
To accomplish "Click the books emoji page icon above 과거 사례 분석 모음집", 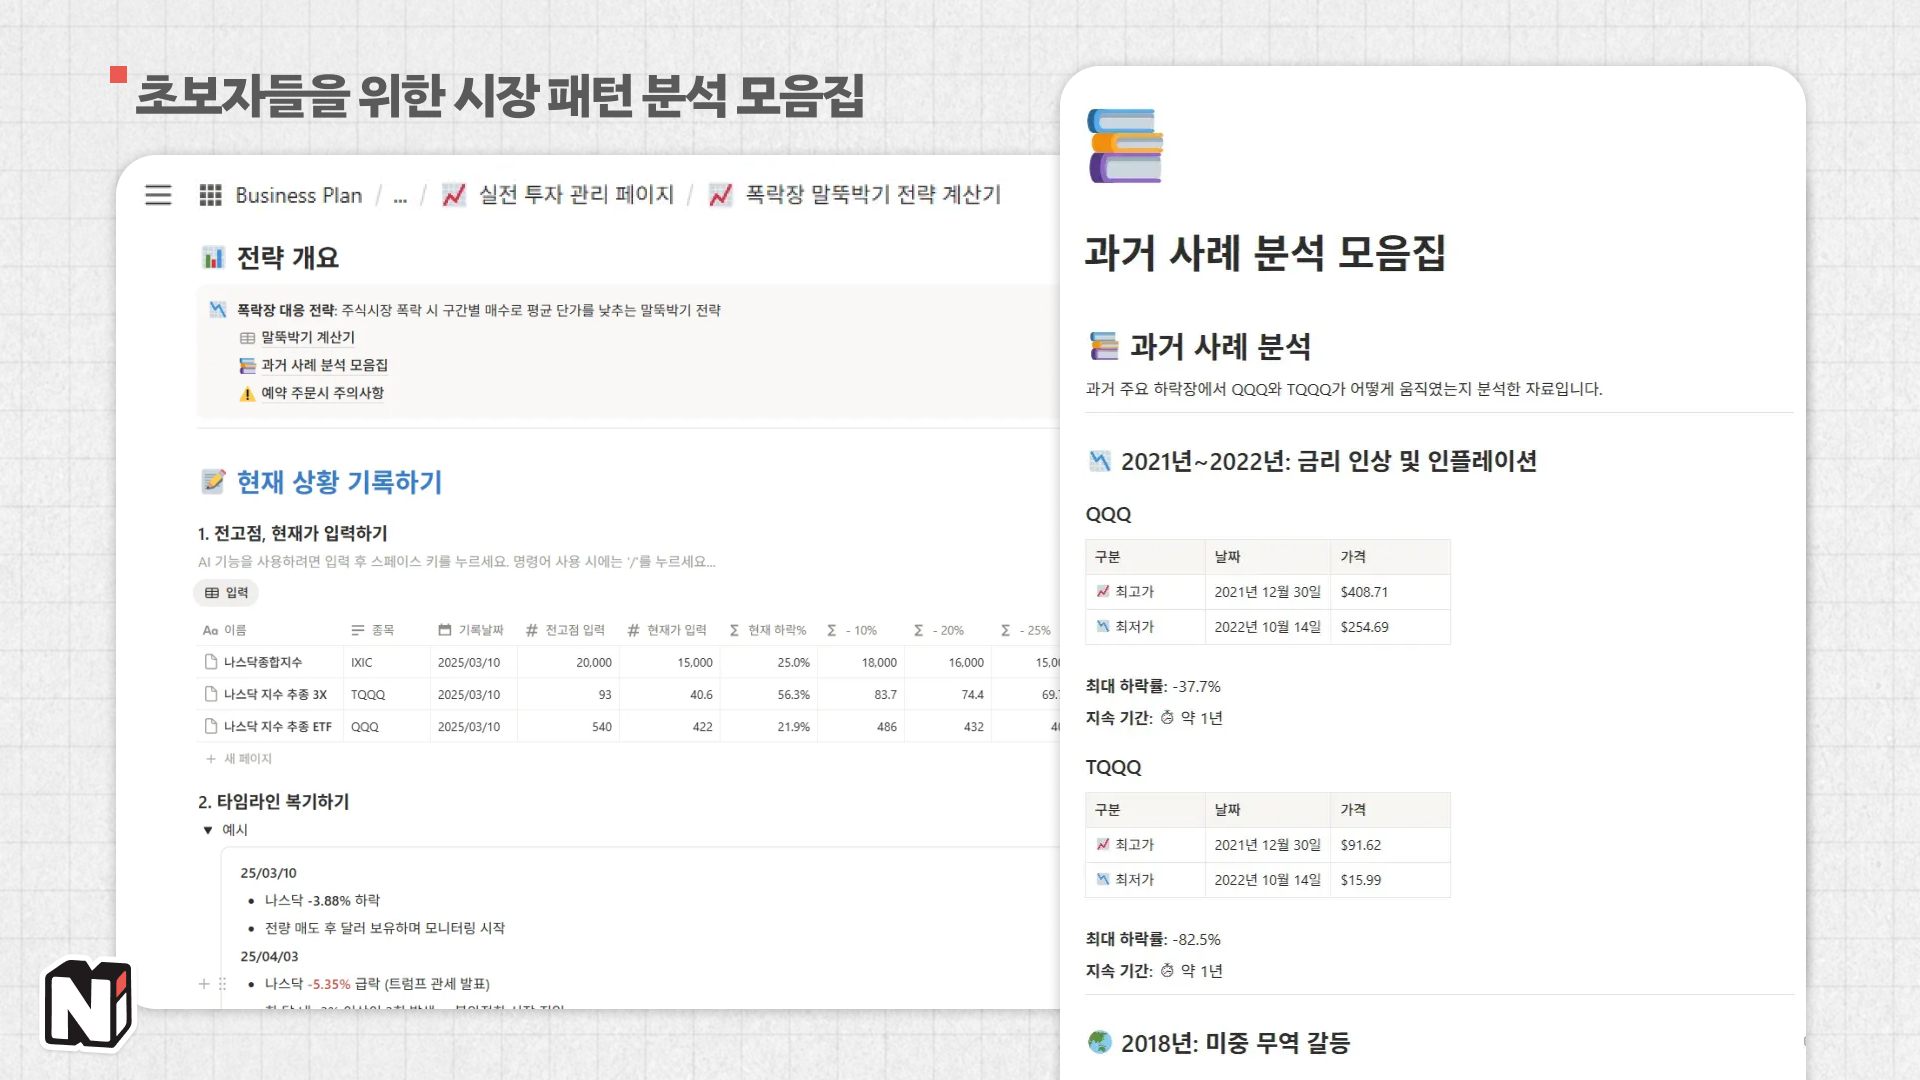I will (x=1126, y=147).
